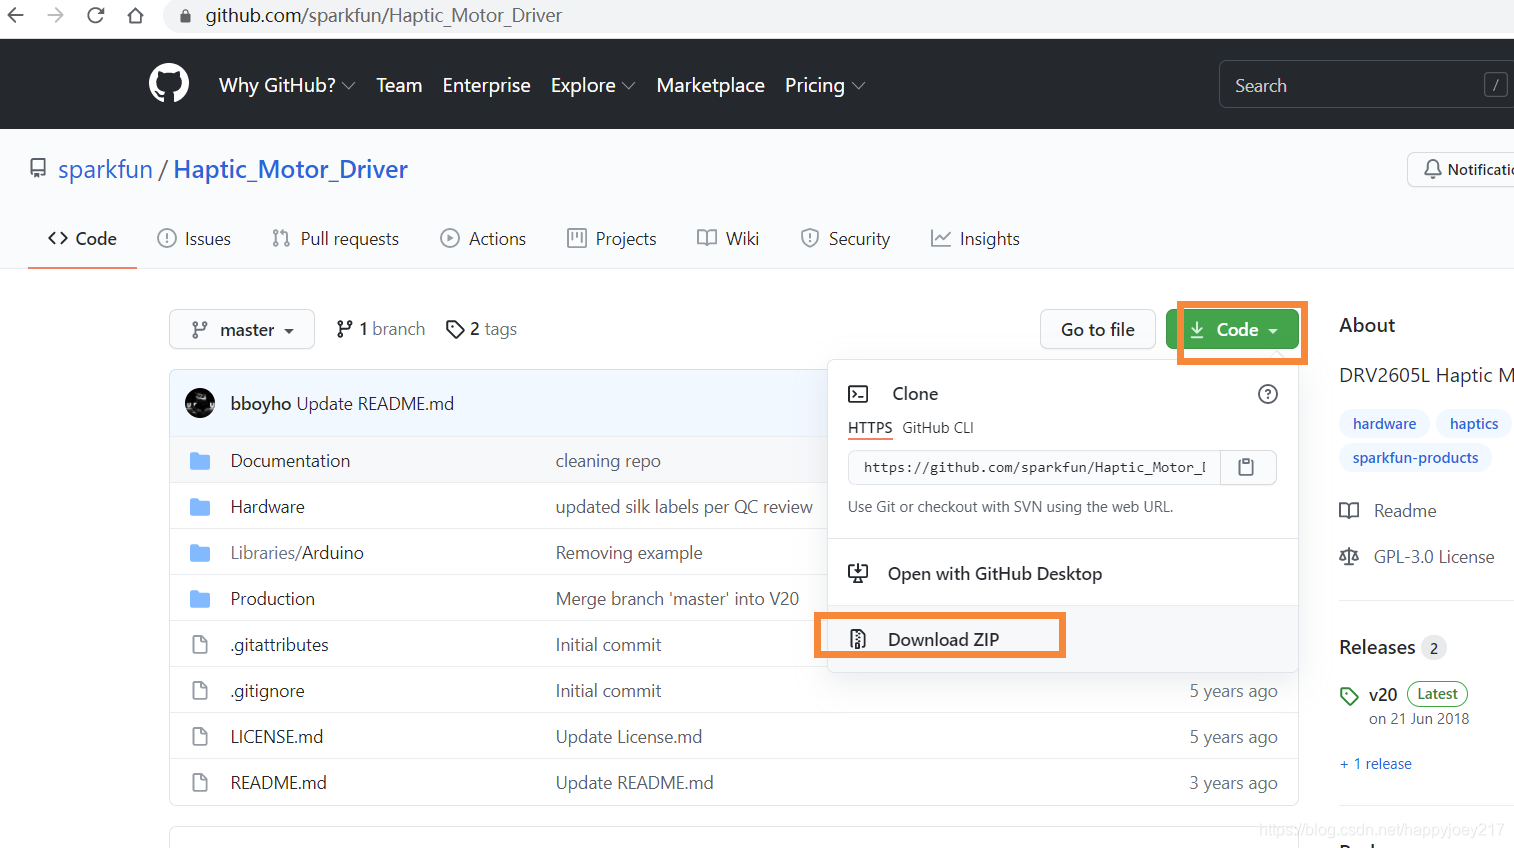
Task: Click the .gitignore file icon
Action: pyautogui.click(x=200, y=691)
